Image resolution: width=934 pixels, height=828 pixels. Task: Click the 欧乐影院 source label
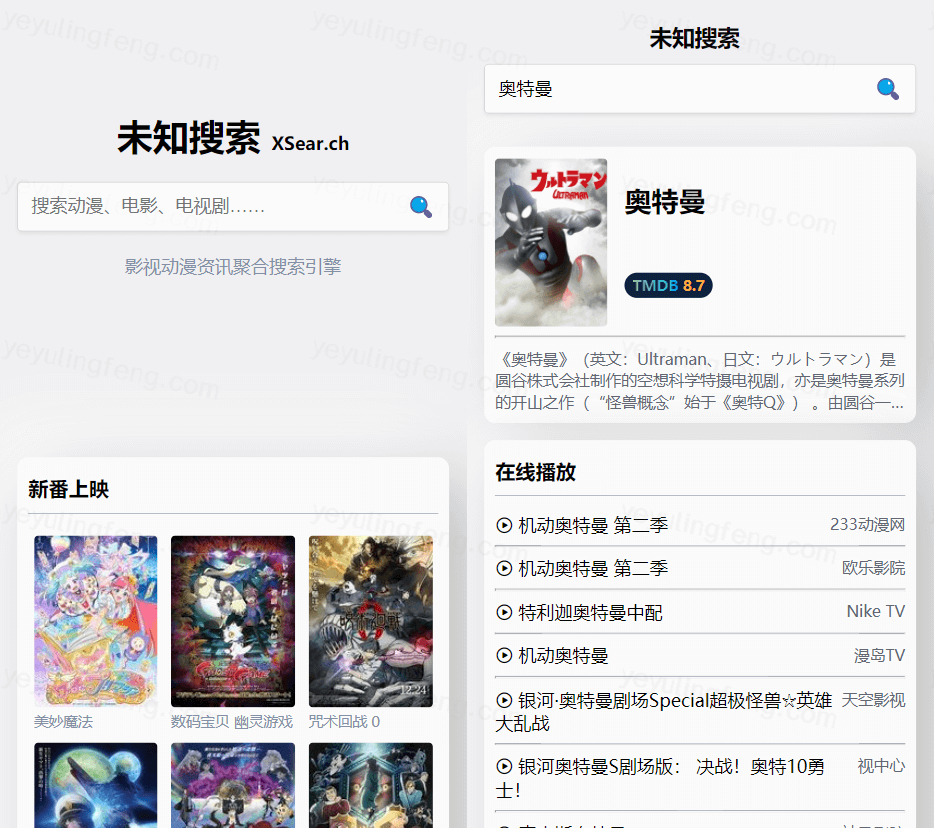(x=873, y=568)
